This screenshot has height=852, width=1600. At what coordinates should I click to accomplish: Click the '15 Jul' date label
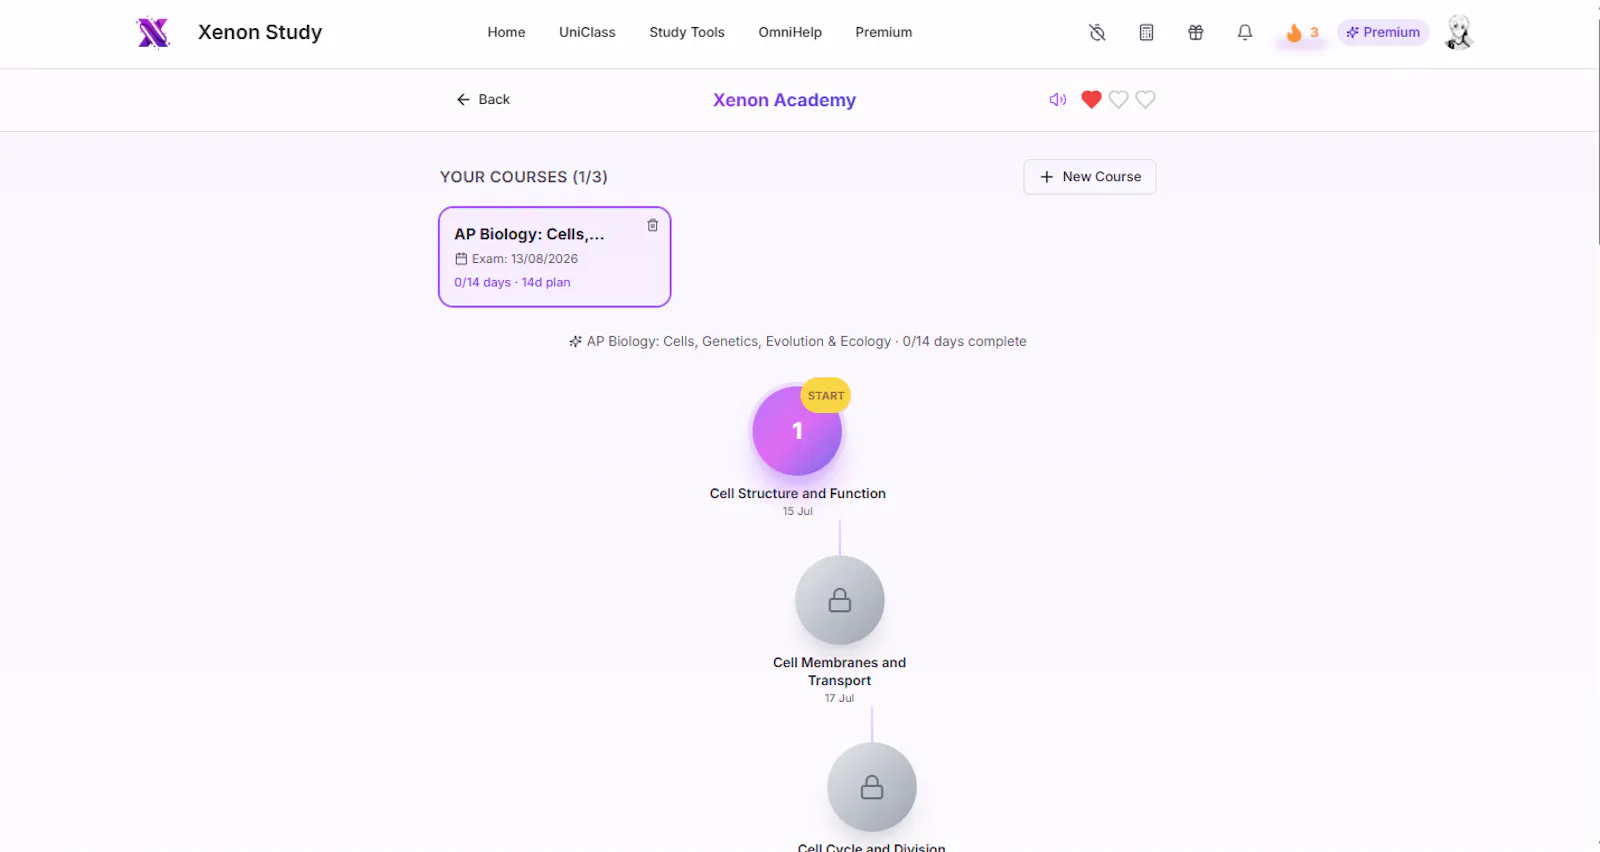coord(798,511)
